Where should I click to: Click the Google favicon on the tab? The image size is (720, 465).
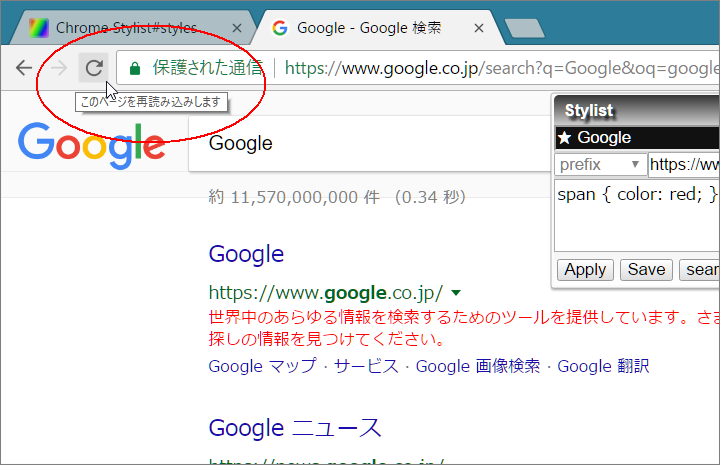click(280, 28)
